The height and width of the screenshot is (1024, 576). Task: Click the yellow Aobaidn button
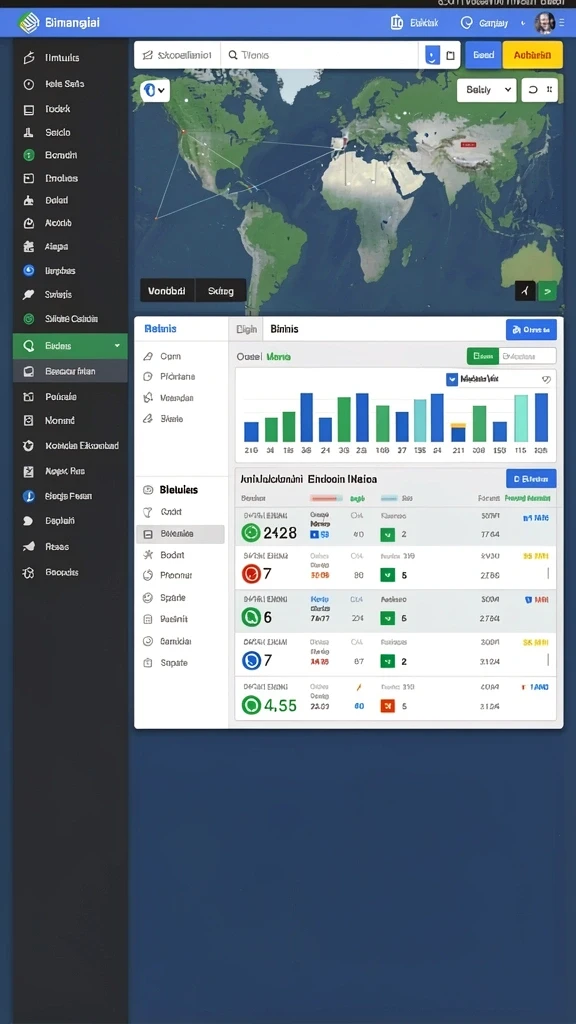pos(532,56)
